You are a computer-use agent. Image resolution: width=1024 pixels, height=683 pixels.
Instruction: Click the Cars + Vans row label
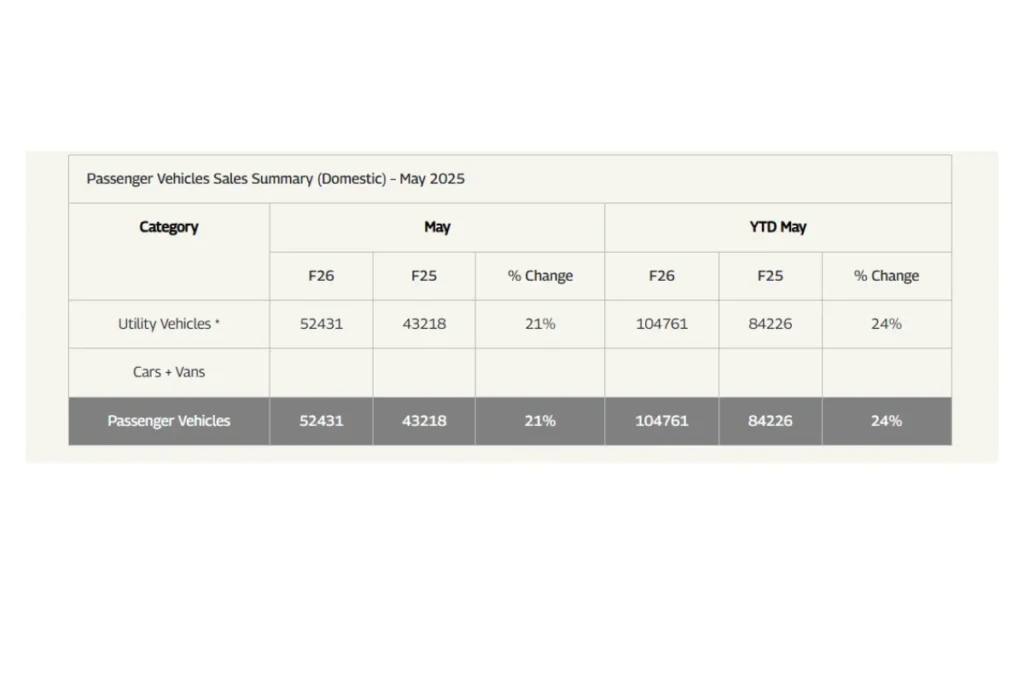169,372
